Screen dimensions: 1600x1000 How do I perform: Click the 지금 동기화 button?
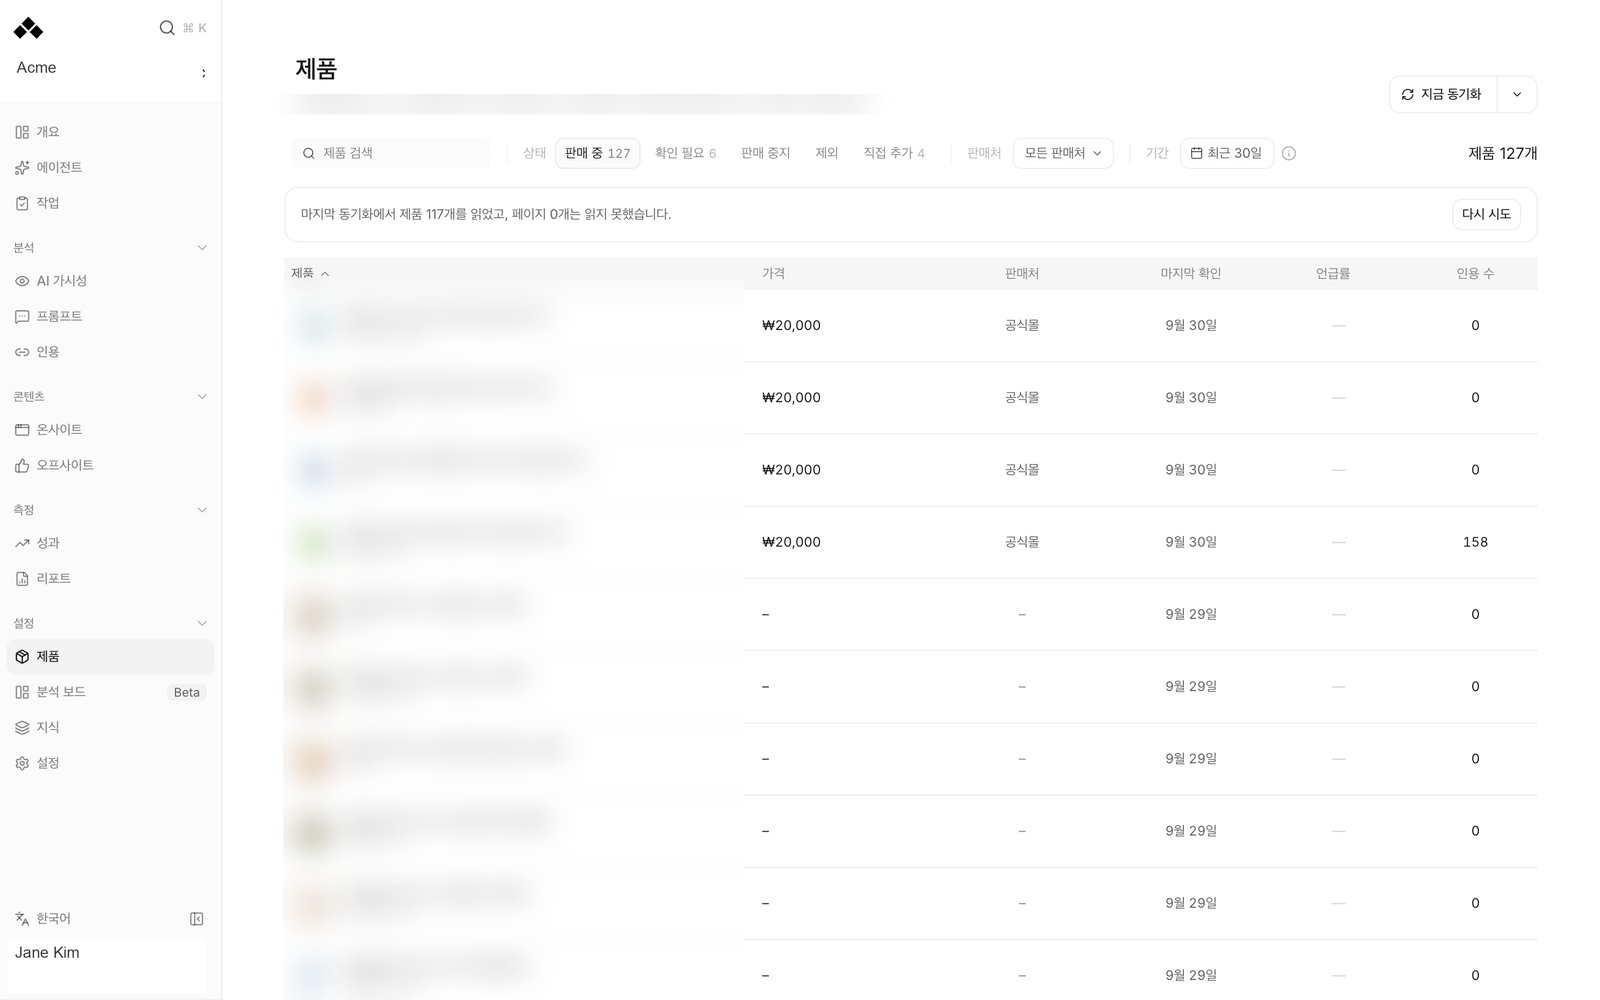[x=1443, y=94]
